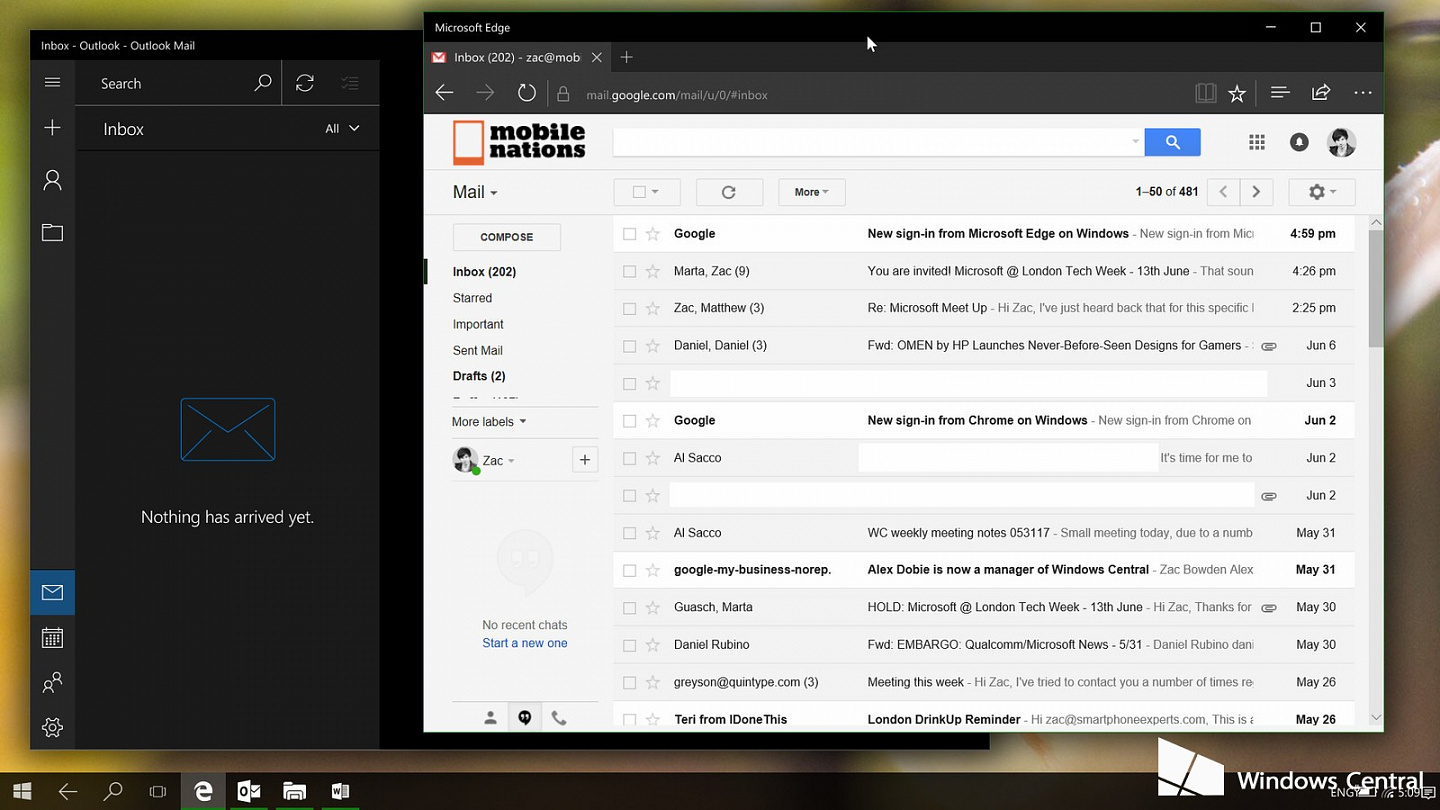Switch to Mail view in Outlook sidebar

[53, 593]
